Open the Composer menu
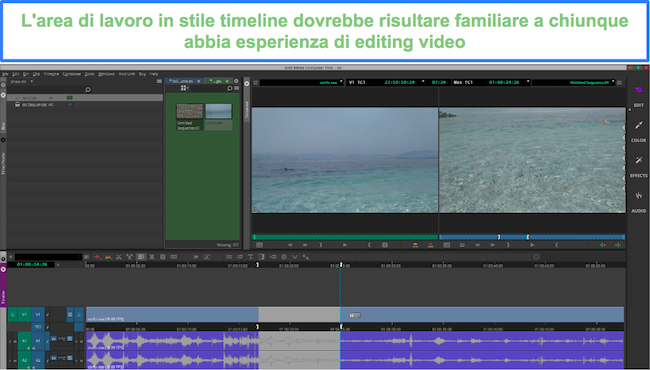Image resolution: width=650 pixels, height=370 pixels. click(x=72, y=74)
